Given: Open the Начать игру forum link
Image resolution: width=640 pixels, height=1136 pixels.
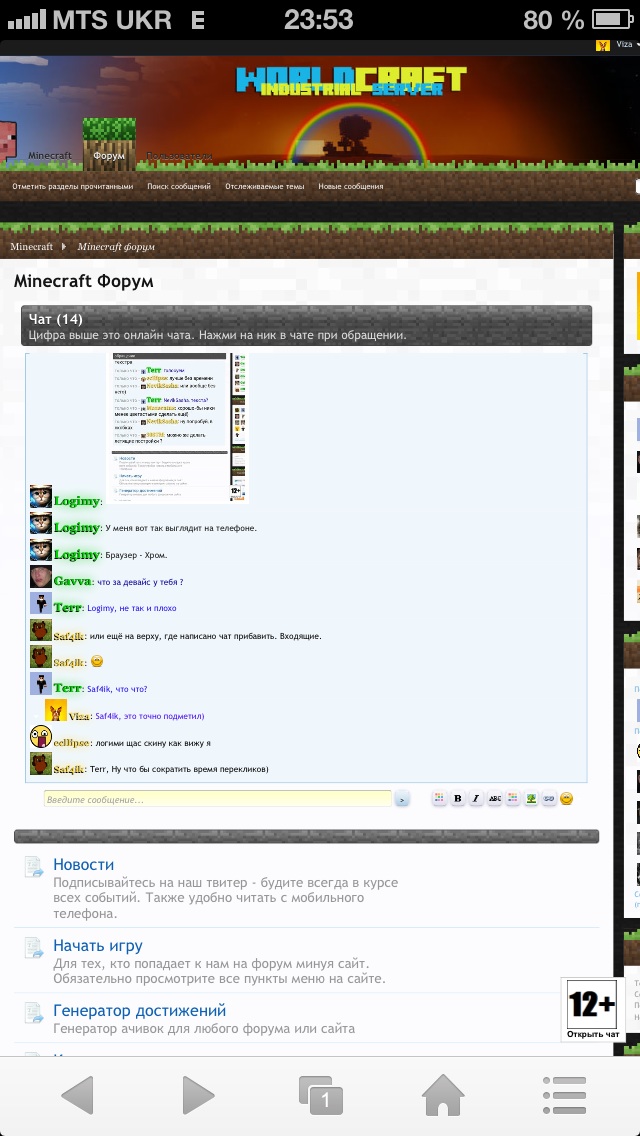Looking at the screenshot, I should coord(98,945).
